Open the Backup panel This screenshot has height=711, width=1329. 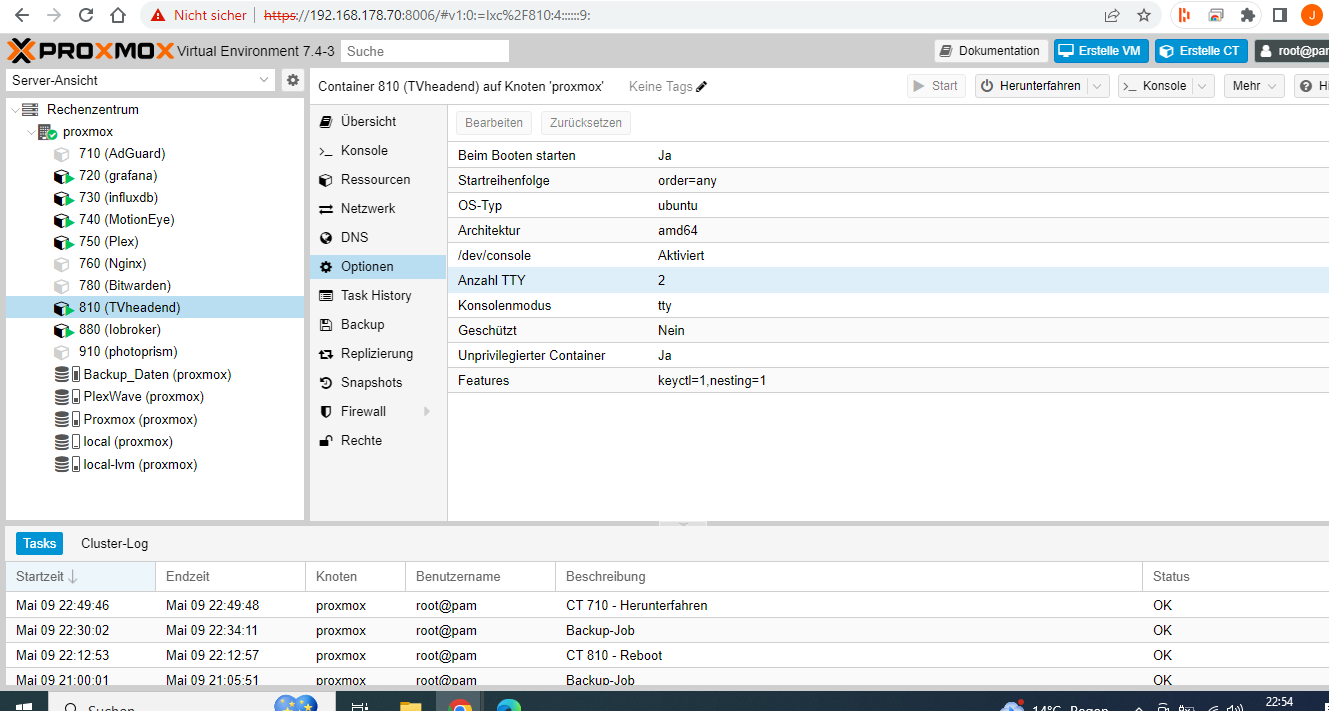(x=378, y=324)
